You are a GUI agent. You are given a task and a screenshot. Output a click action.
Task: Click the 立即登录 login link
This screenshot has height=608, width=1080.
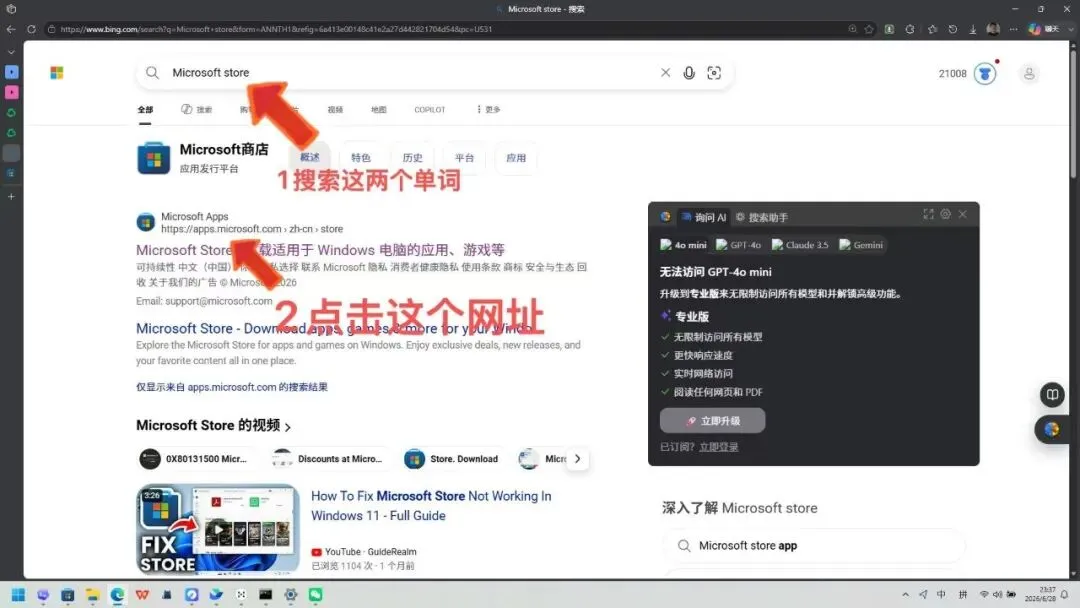click(x=718, y=447)
